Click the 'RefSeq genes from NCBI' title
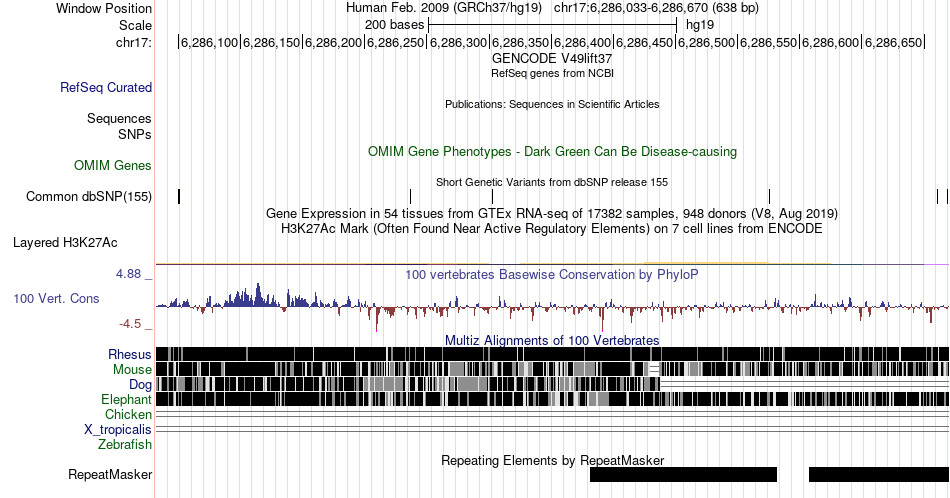The width and height of the screenshot is (950, 498). coord(552,73)
